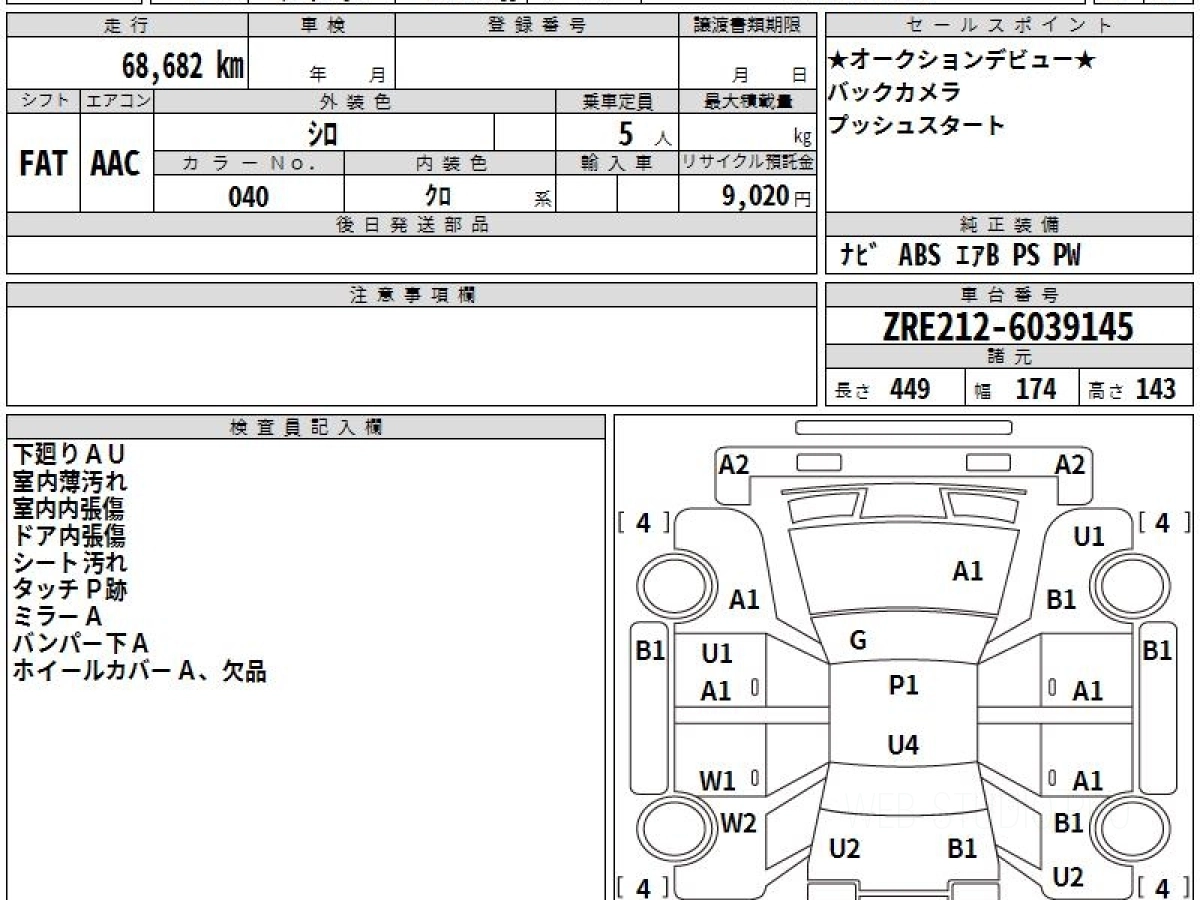Click the 検査員記入欄 header
Image resolution: width=1200 pixels, height=900 pixels.
[x=306, y=427]
